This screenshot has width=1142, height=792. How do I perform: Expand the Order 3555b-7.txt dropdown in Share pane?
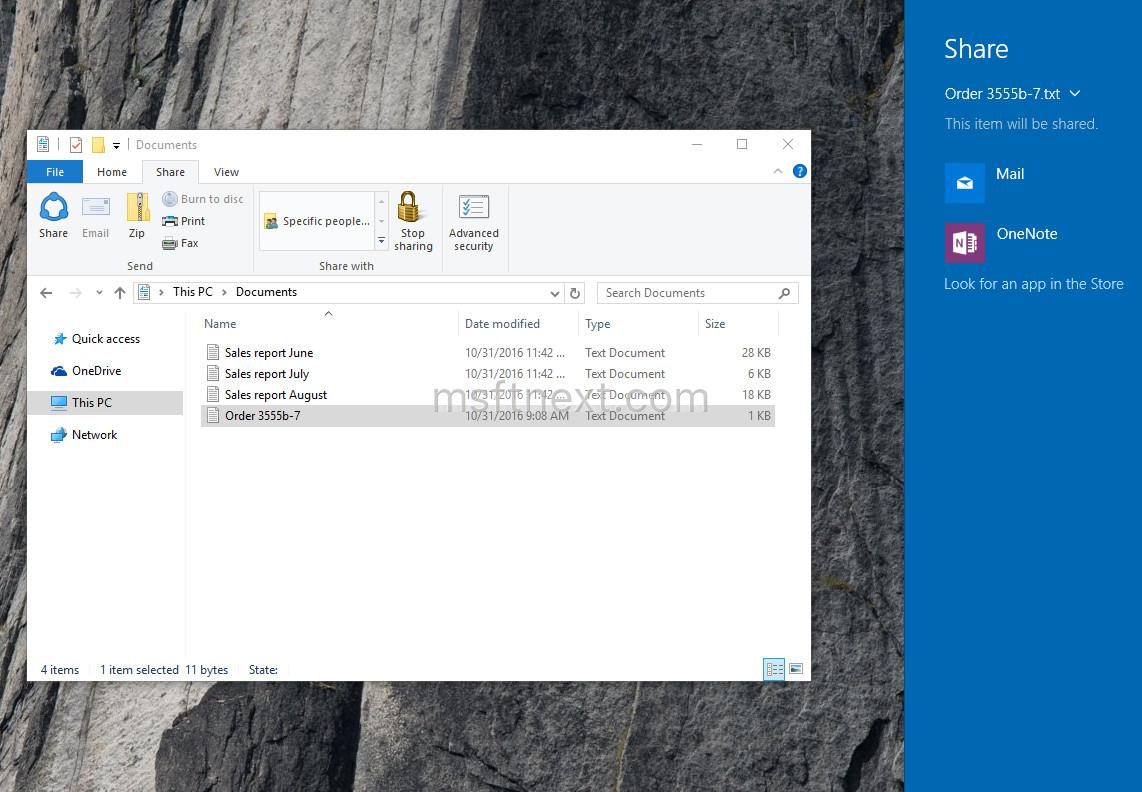click(1075, 93)
